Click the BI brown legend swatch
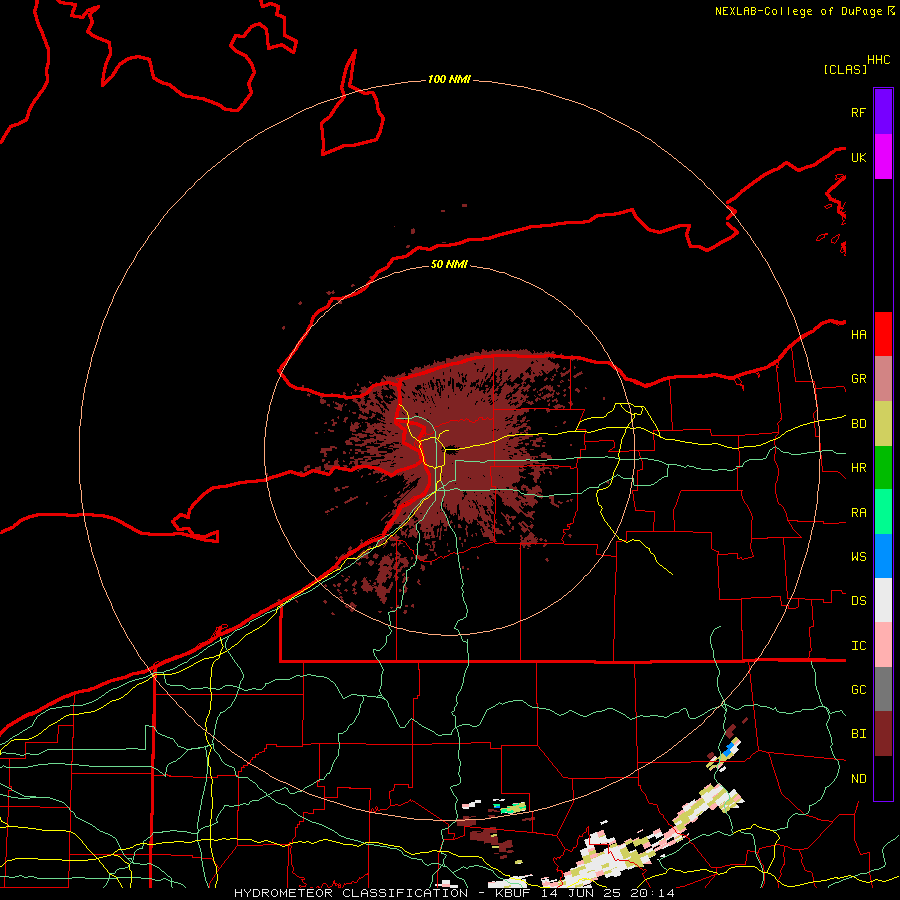 tap(883, 734)
